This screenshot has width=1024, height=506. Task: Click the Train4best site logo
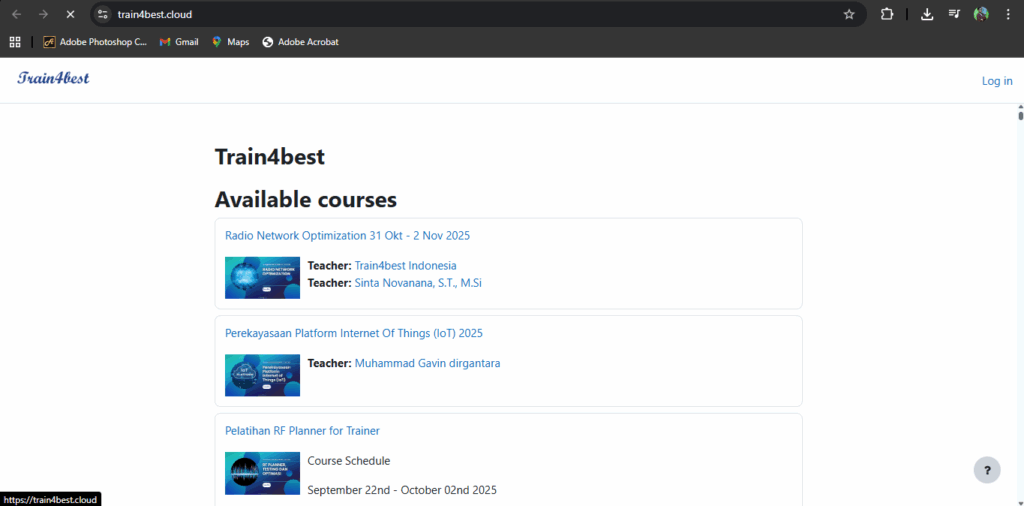(x=53, y=78)
